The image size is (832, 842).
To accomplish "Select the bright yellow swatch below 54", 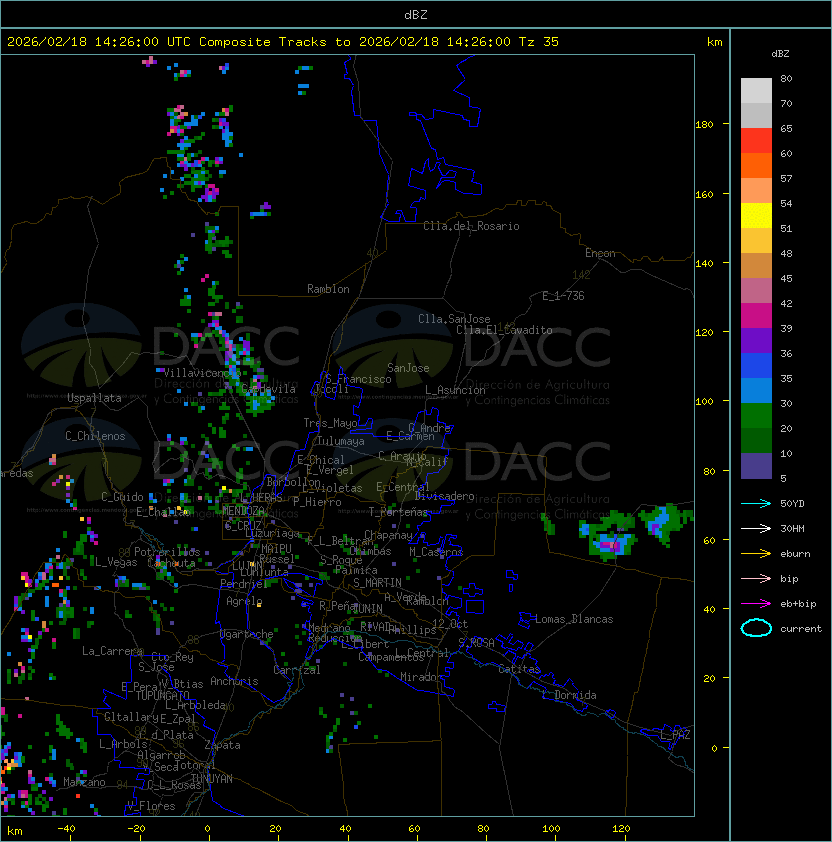I will click(x=756, y=215).
